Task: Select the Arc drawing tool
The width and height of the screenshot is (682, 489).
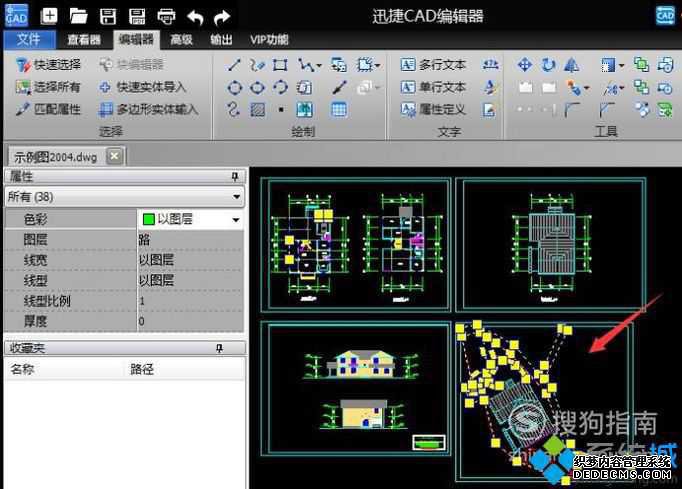Action: 280,88
